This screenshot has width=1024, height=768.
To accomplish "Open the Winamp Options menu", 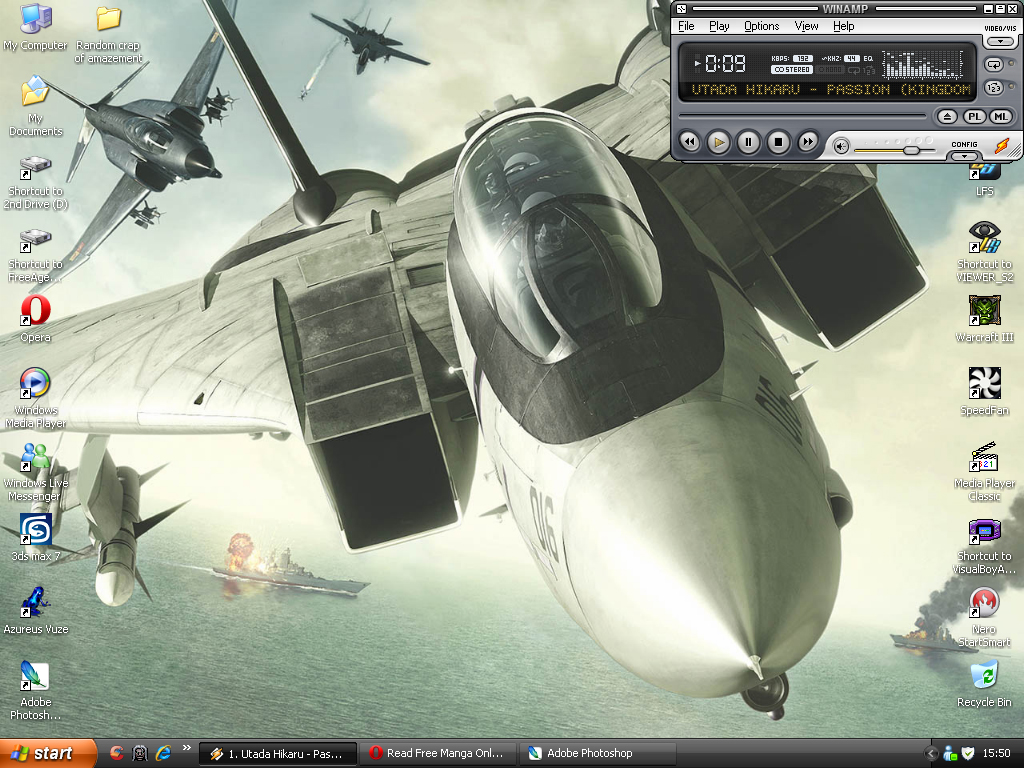I will (x=761, y=26).
